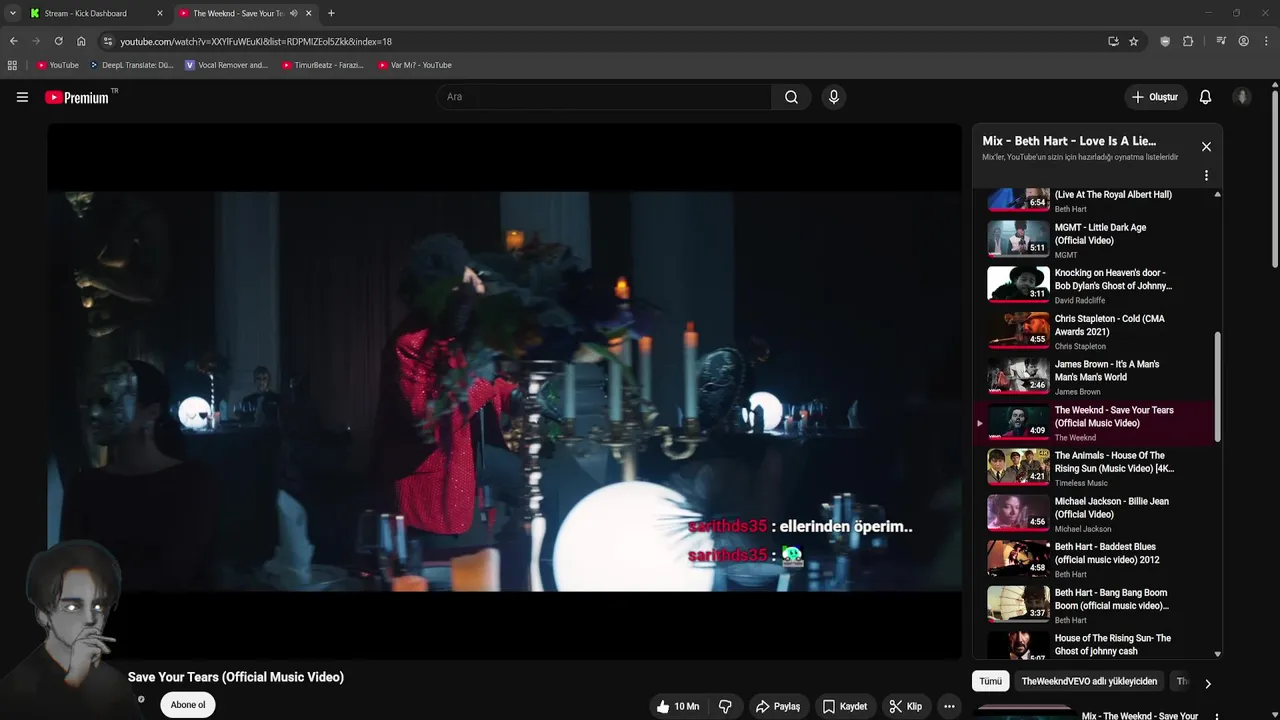The width and height of the screenshot is (1280, 720).
Task: Open a new browser tab
Action: (x=331, y=13)
